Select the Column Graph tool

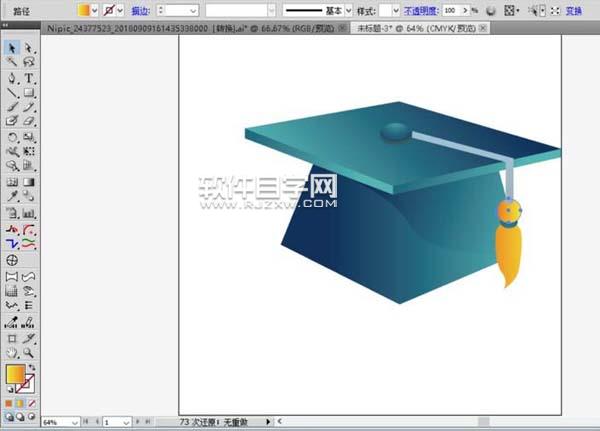(x=29, y=213)
